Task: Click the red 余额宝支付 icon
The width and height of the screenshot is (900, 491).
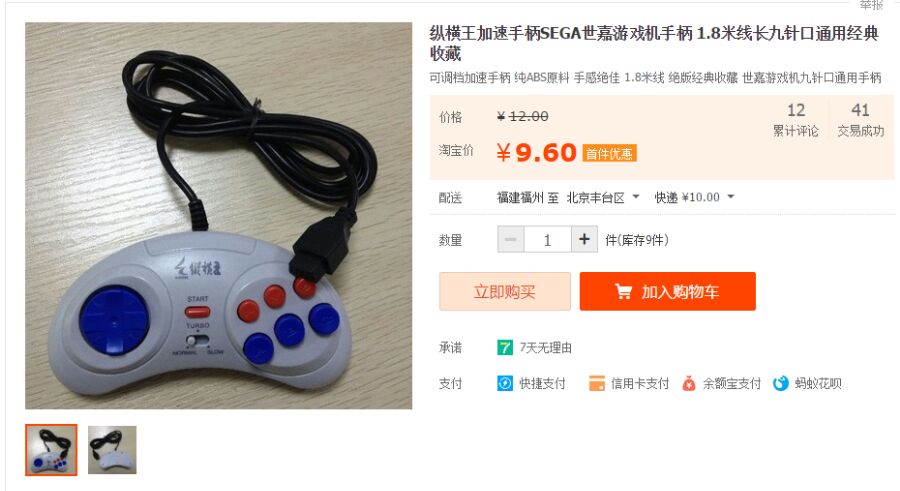Action: click(x=689, y=383)
